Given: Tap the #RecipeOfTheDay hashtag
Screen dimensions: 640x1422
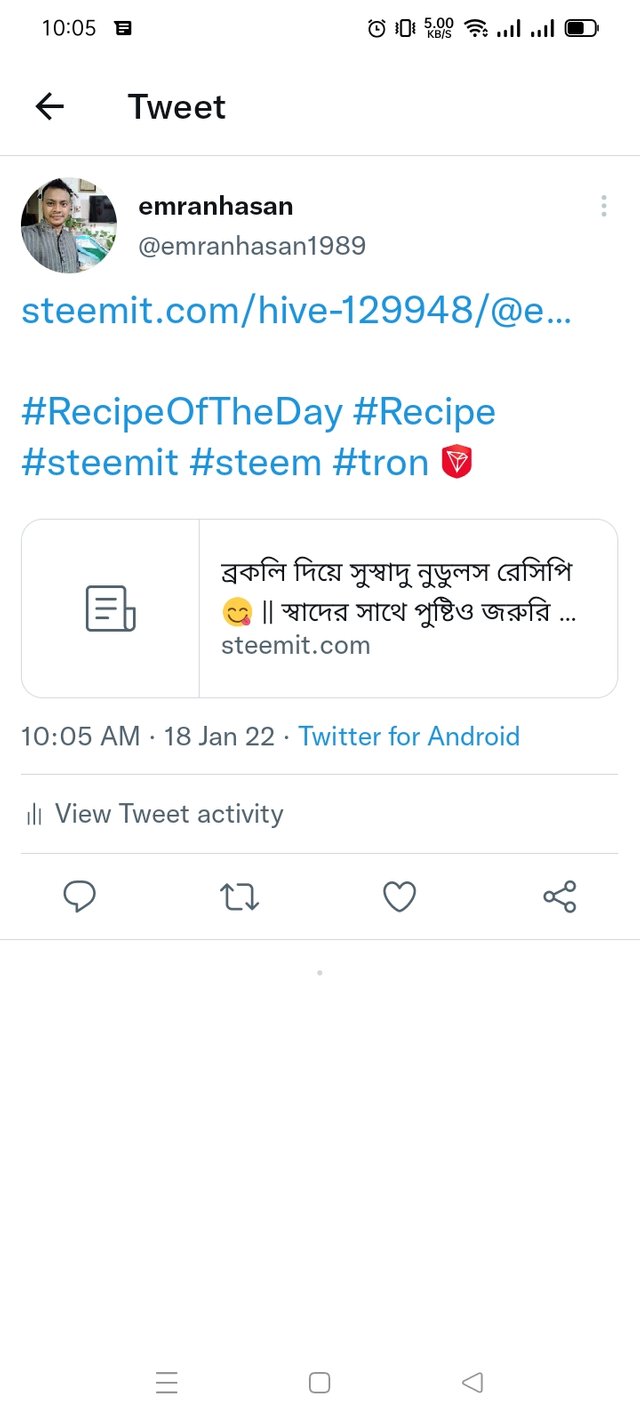Looking at the screenshot, I should pos(180,411).
